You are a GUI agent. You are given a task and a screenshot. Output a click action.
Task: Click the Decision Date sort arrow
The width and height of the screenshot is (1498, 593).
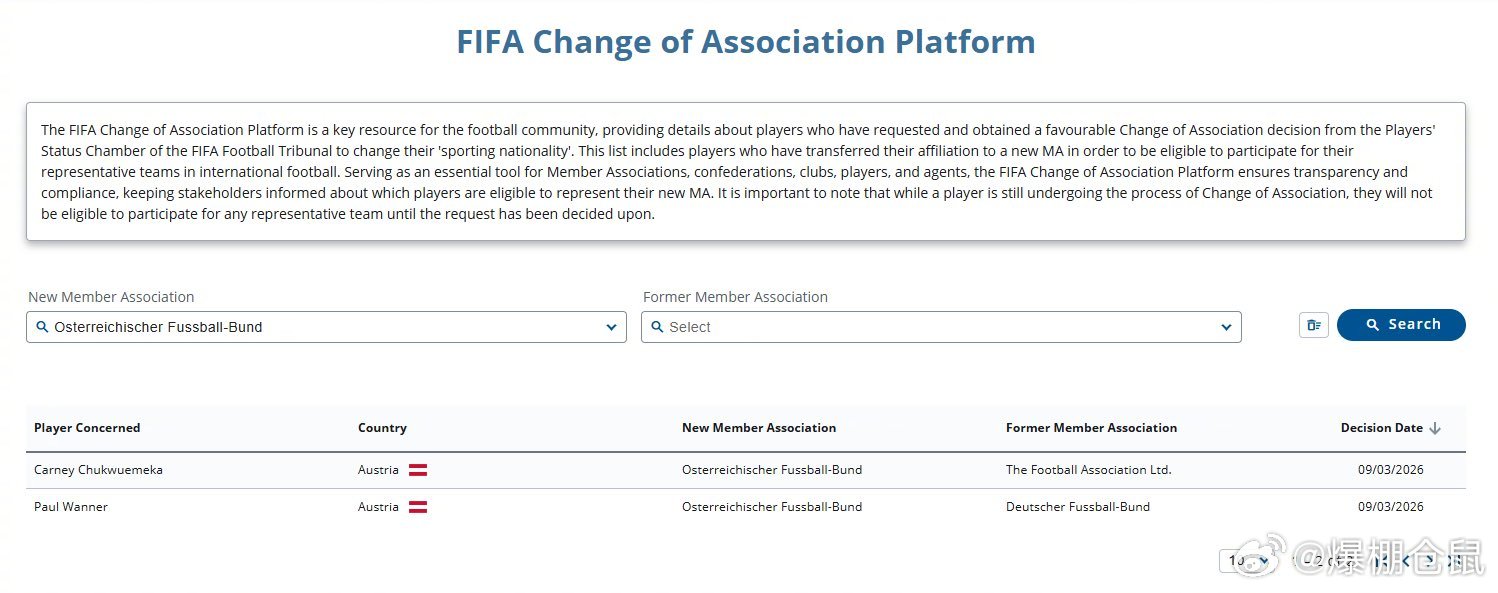1435,428
